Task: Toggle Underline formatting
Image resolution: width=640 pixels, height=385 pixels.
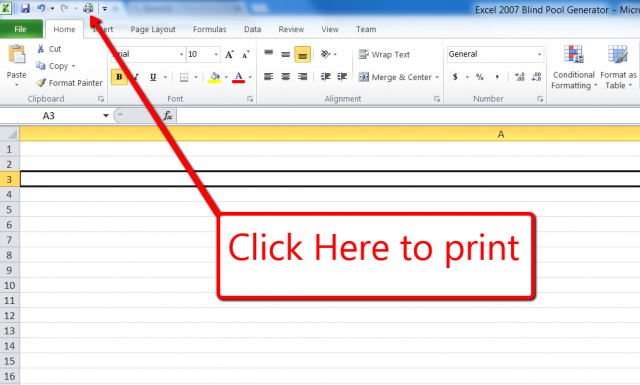Action: coord(153,77)
